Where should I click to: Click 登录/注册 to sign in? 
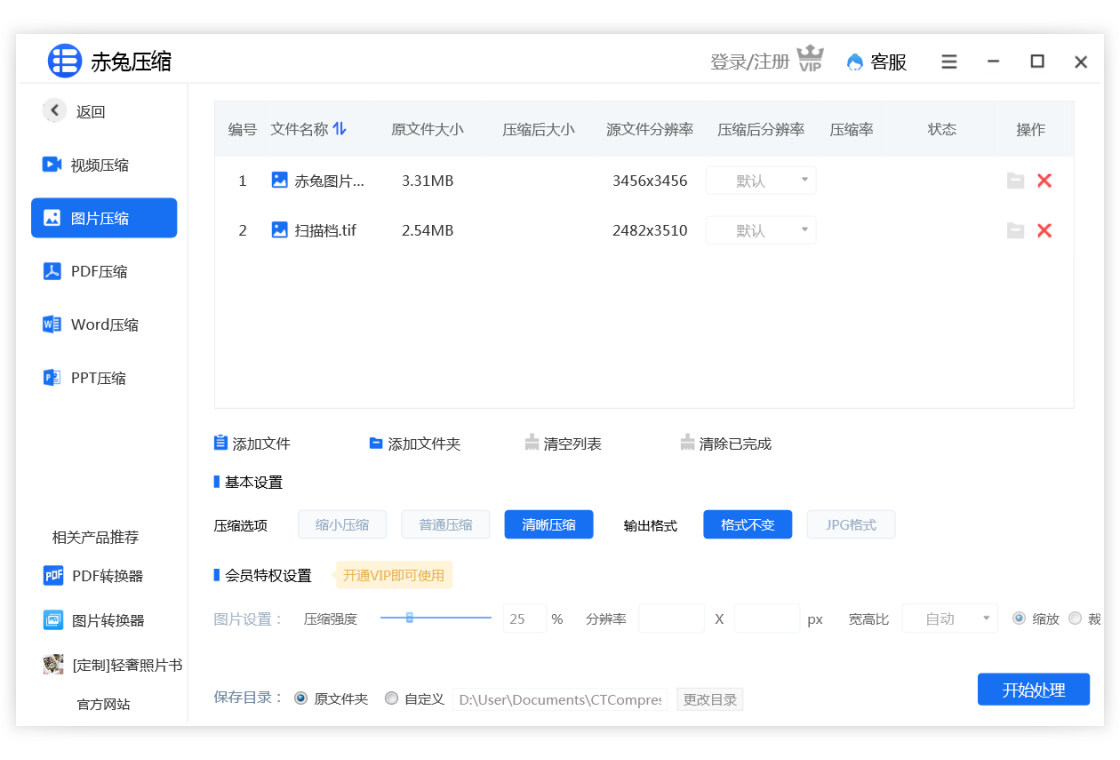[x=749, y=62]
